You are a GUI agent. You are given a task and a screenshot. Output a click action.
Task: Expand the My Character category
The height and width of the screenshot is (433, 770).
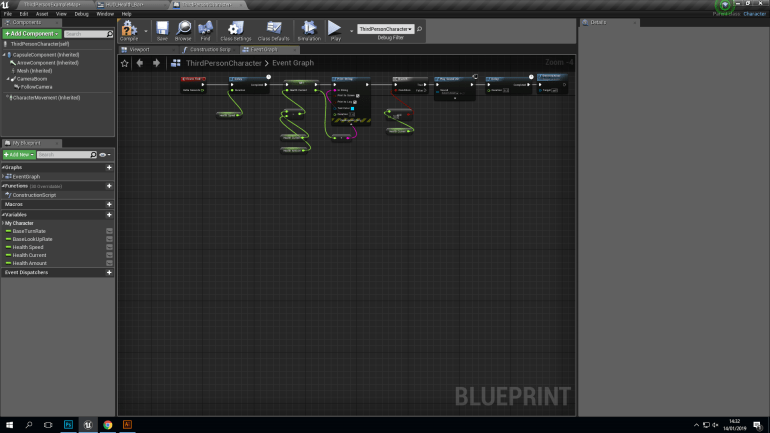click(x=3, y=223)
